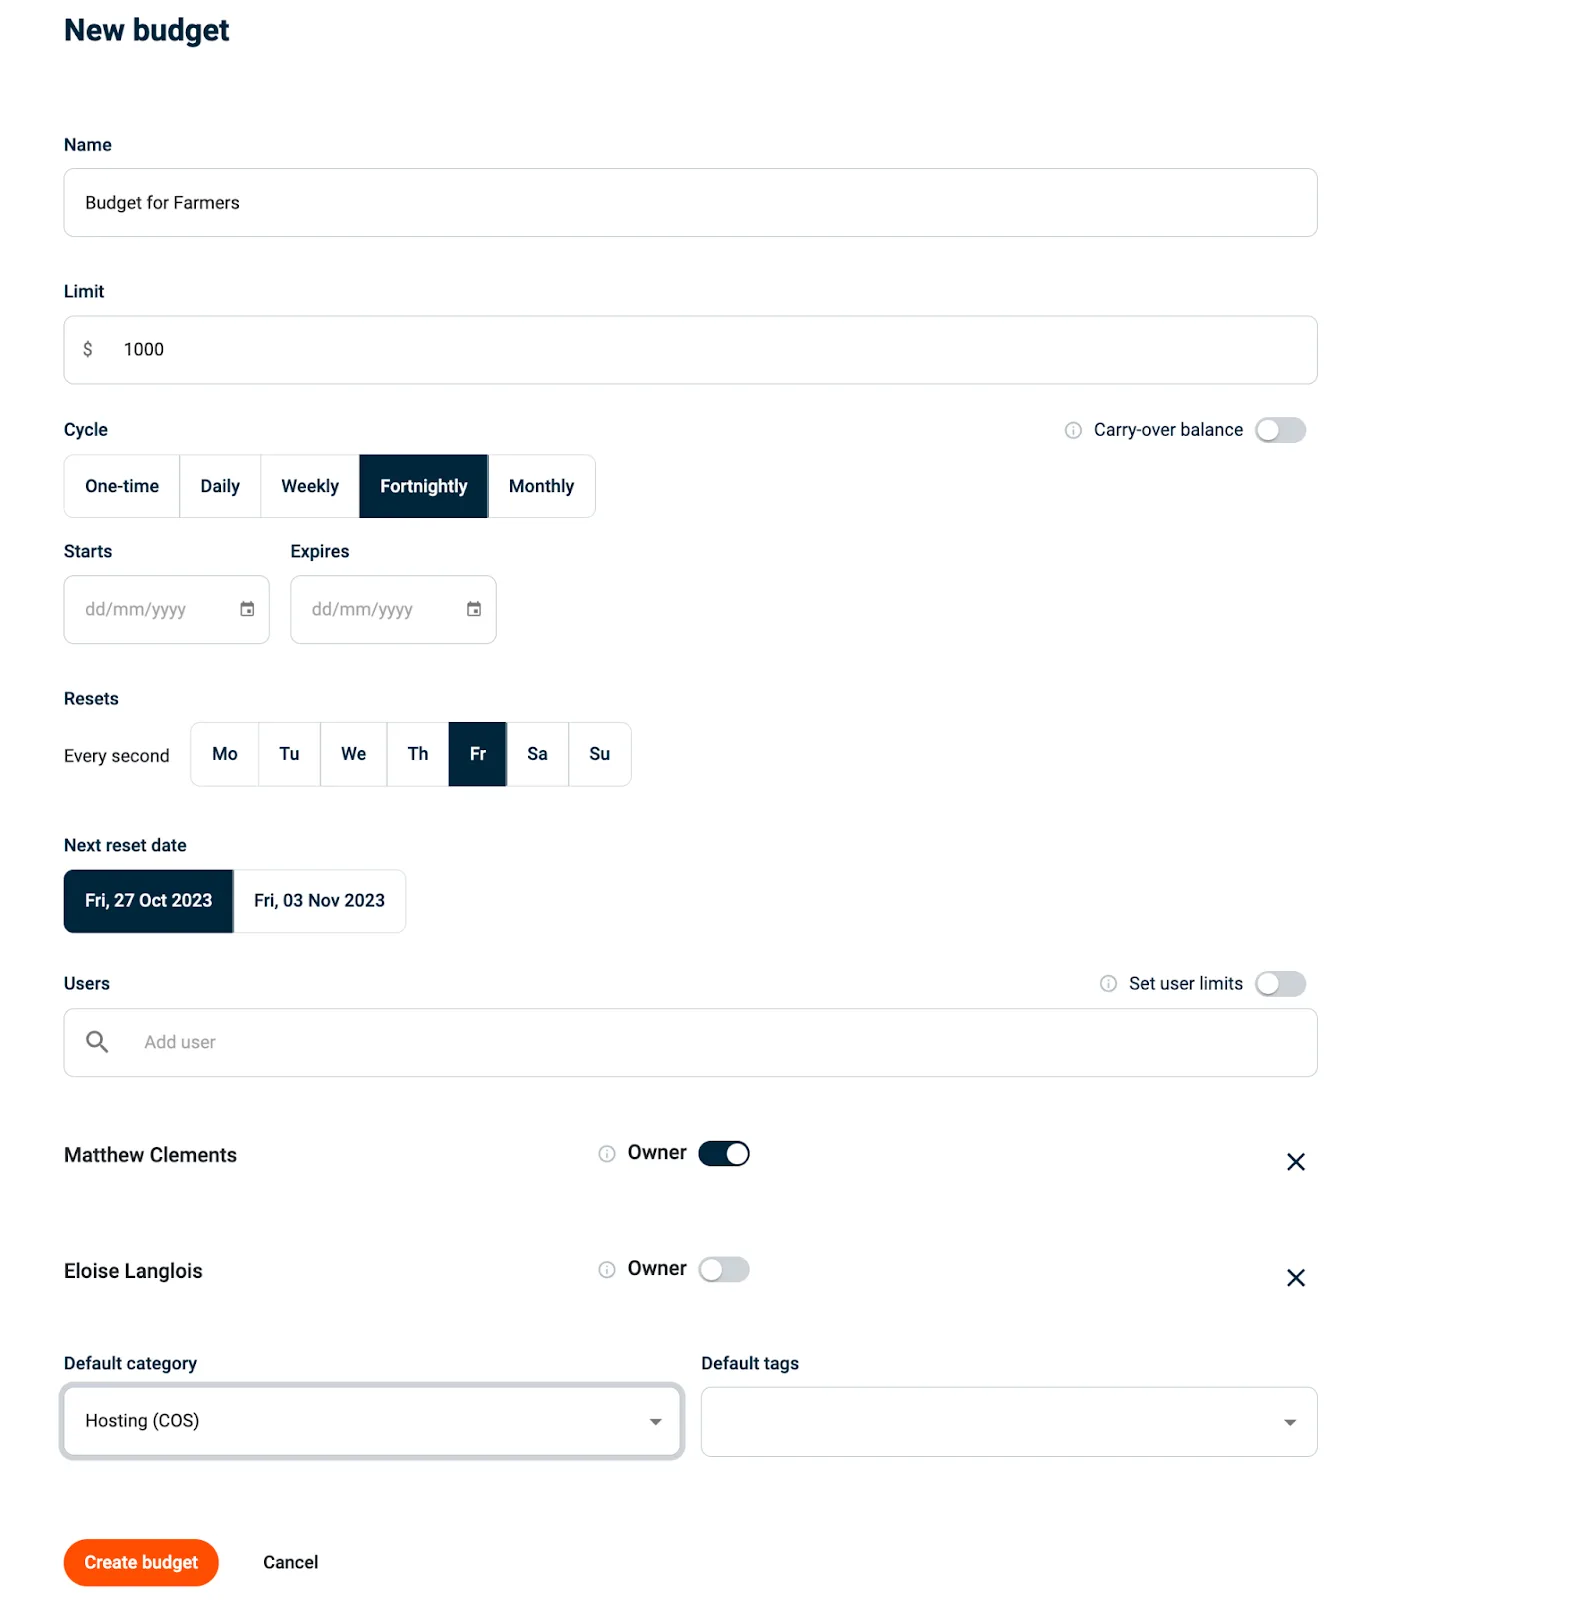The height and width of the screenshot is (1600, 1570).
Task: Focus the Name field with Budget for Farmers
Action: pos(690,203)
